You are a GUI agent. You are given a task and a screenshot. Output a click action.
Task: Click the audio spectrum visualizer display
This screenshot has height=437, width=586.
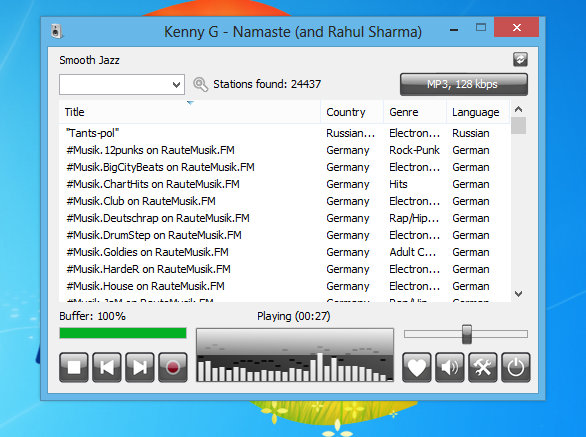(295, 355)
